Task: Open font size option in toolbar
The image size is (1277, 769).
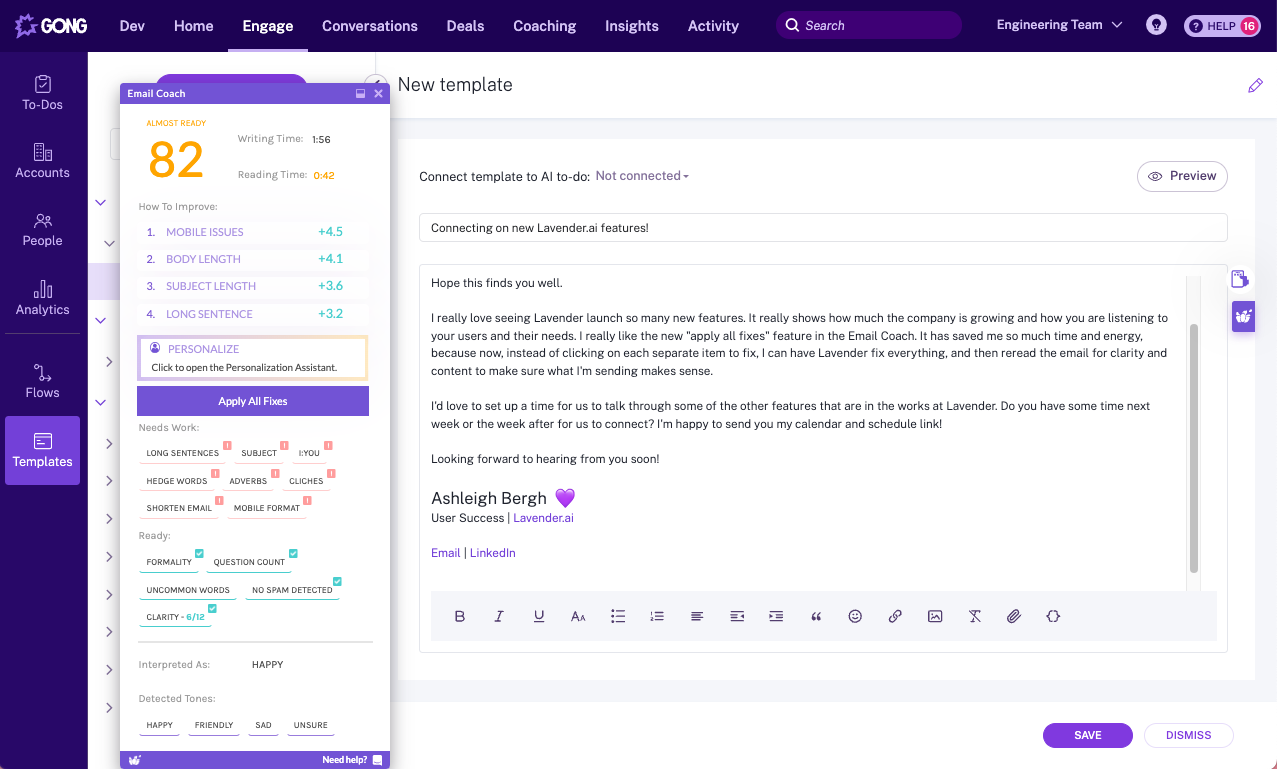Action: tap(578, 616)
